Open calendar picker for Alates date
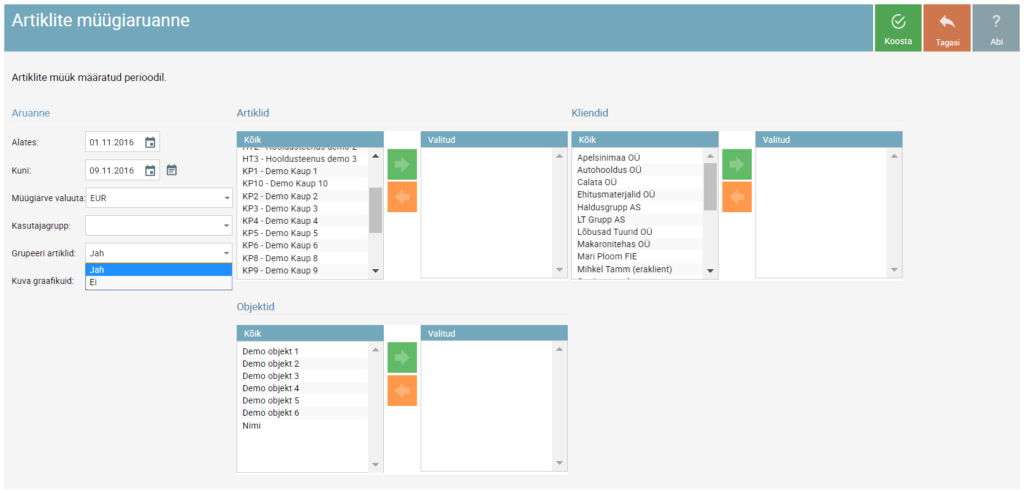The height and width of the screenshot is (493, 1024). 150,142
